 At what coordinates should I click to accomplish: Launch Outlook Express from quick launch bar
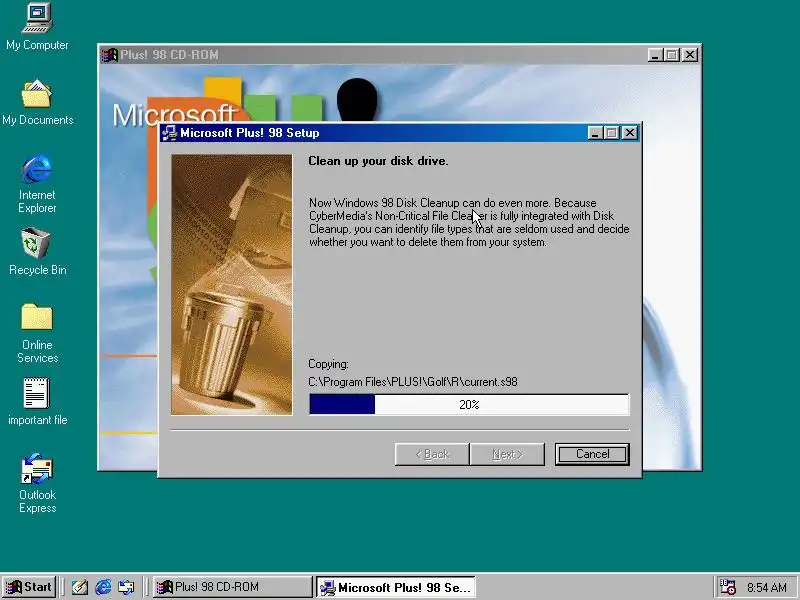click(126, 587)
